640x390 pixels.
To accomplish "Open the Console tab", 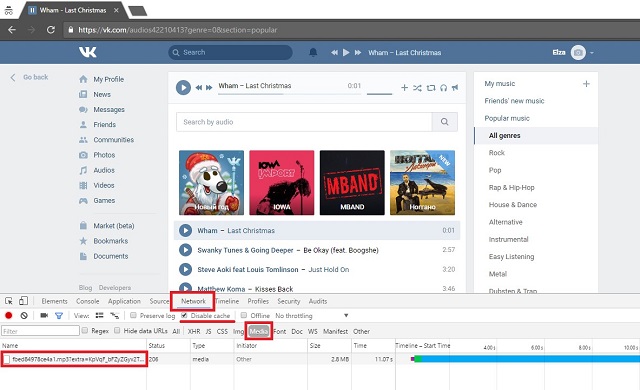I will click(87, 301).
